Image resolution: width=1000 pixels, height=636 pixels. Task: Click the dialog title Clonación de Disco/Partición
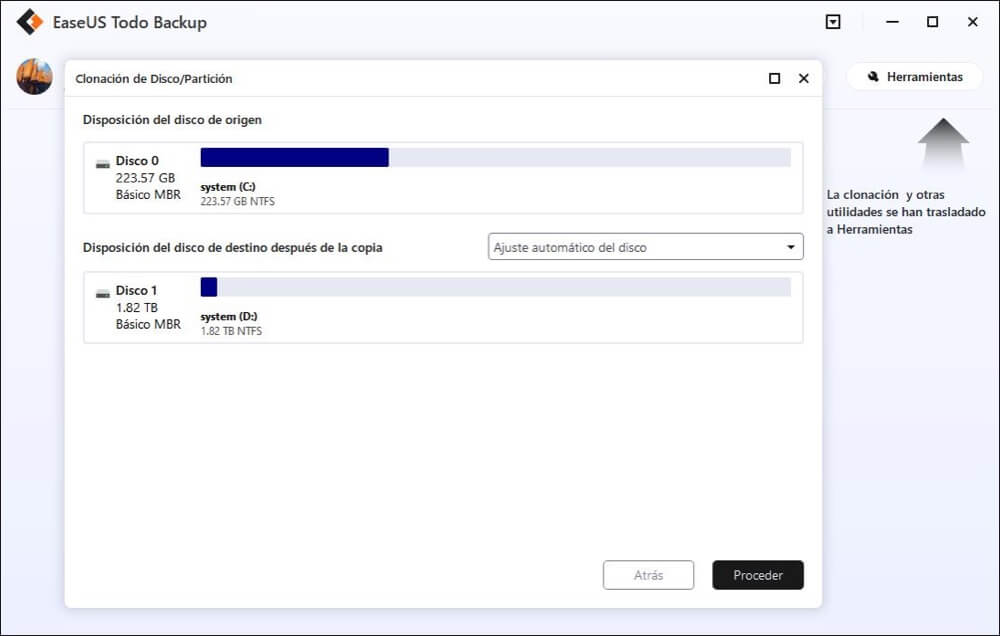click(x=154, y=78)
